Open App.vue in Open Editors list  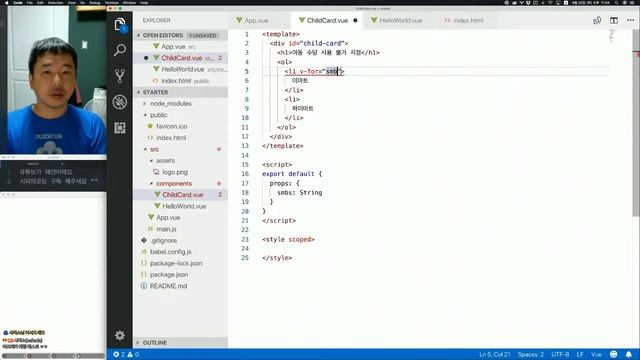(x=180, y=47)
